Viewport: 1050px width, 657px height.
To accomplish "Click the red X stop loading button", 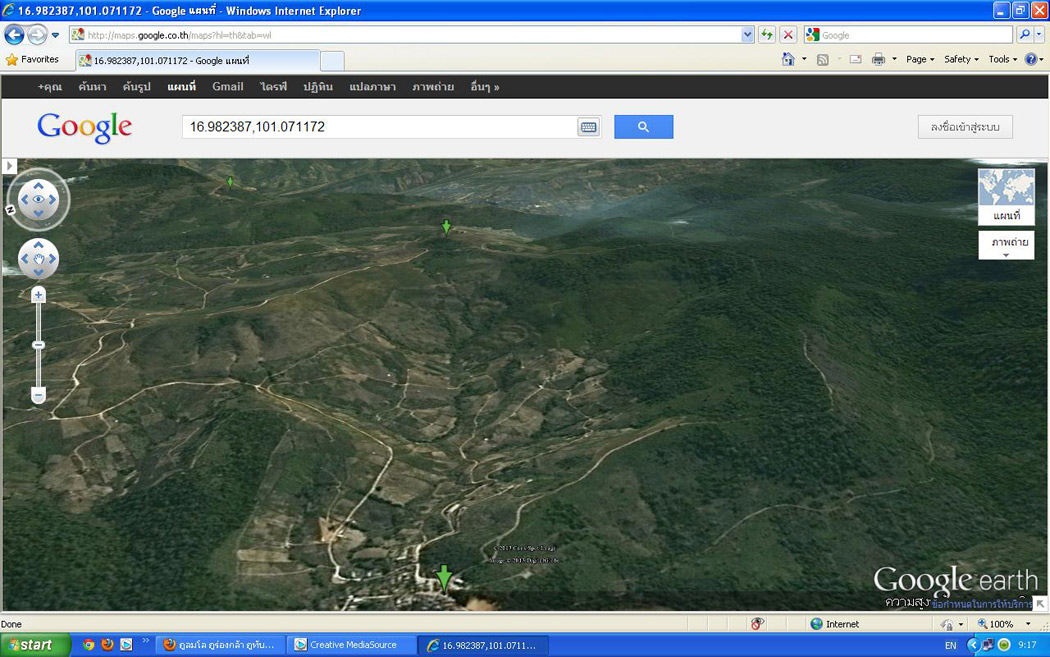I will 788,35.
